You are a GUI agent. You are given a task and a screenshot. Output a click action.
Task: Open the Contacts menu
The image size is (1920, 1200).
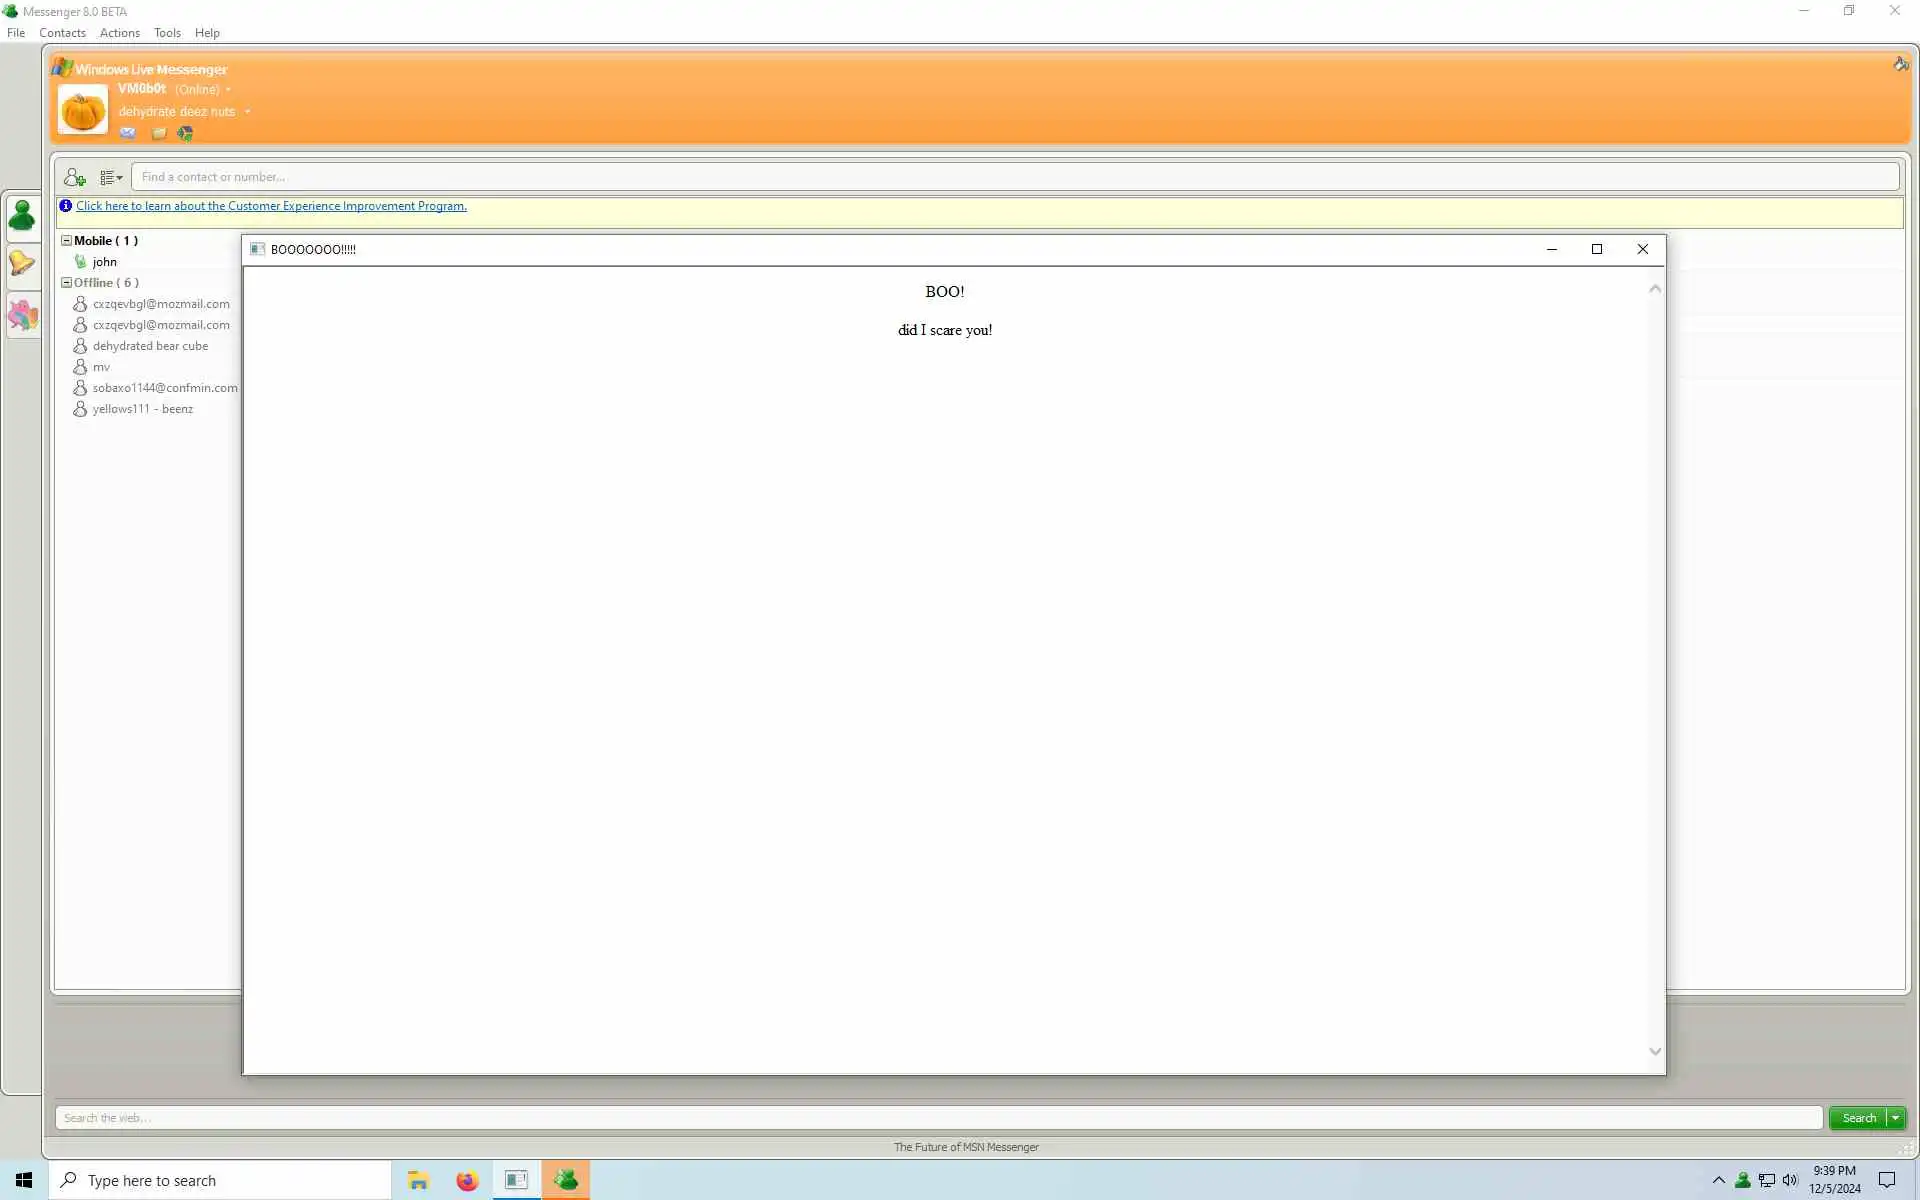click(x=62, y=33)
